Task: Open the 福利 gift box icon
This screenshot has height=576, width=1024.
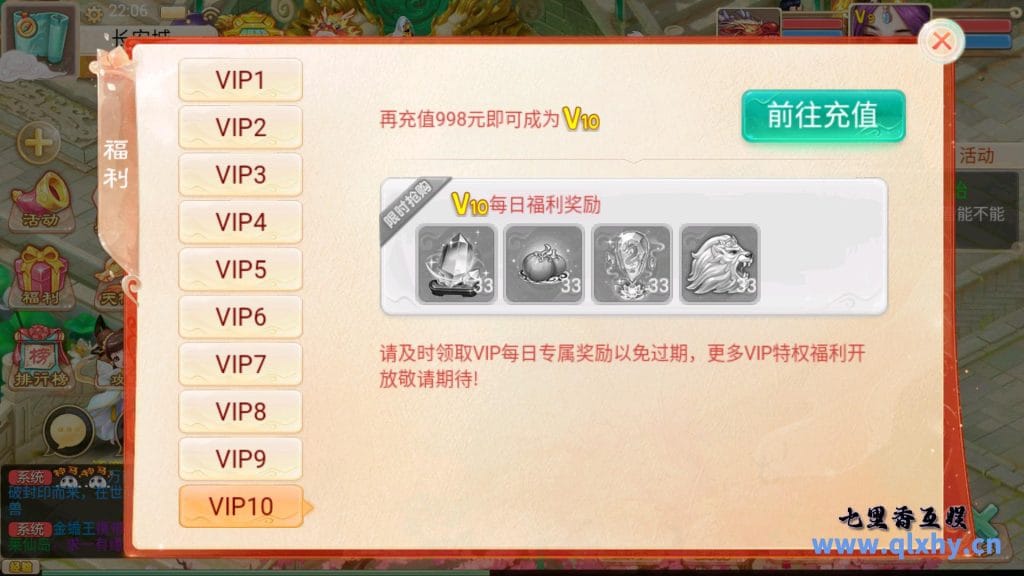Action: coord(40,276)
